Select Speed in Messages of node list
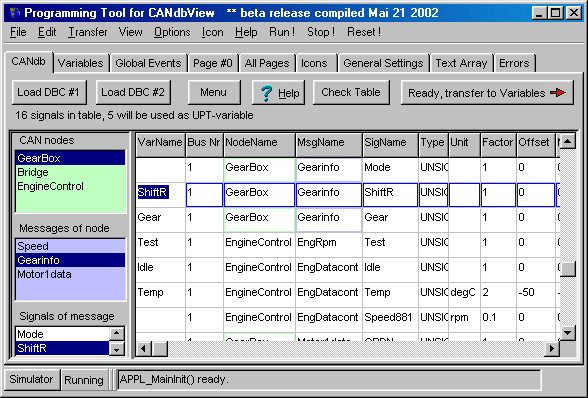Screen dimensions: 588x398 click(70, 246)
